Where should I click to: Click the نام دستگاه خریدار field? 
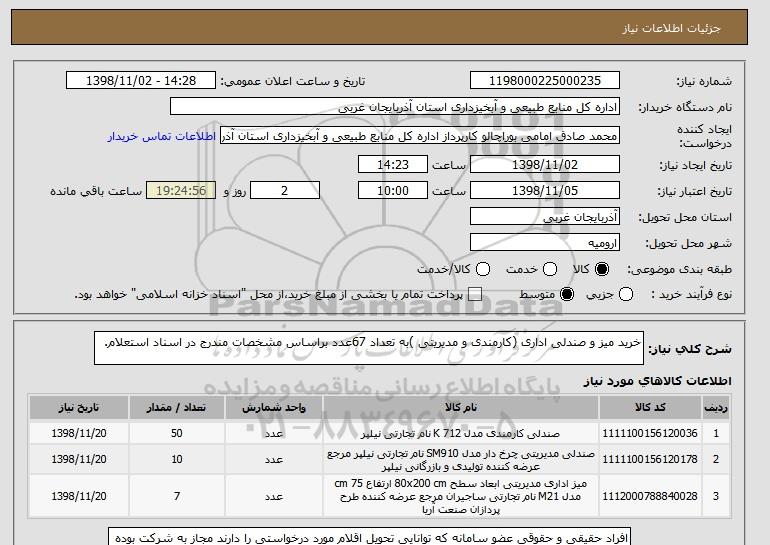point(395,107)
